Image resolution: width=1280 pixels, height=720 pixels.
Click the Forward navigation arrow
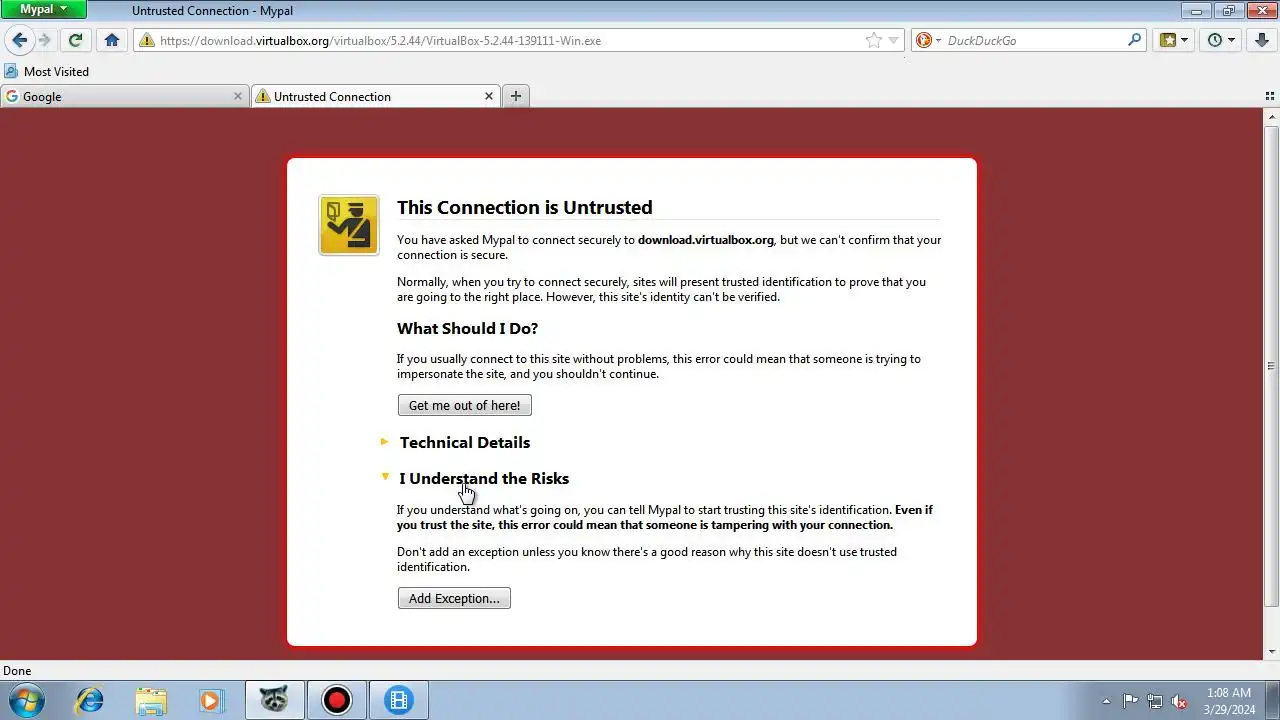point(45,40)
